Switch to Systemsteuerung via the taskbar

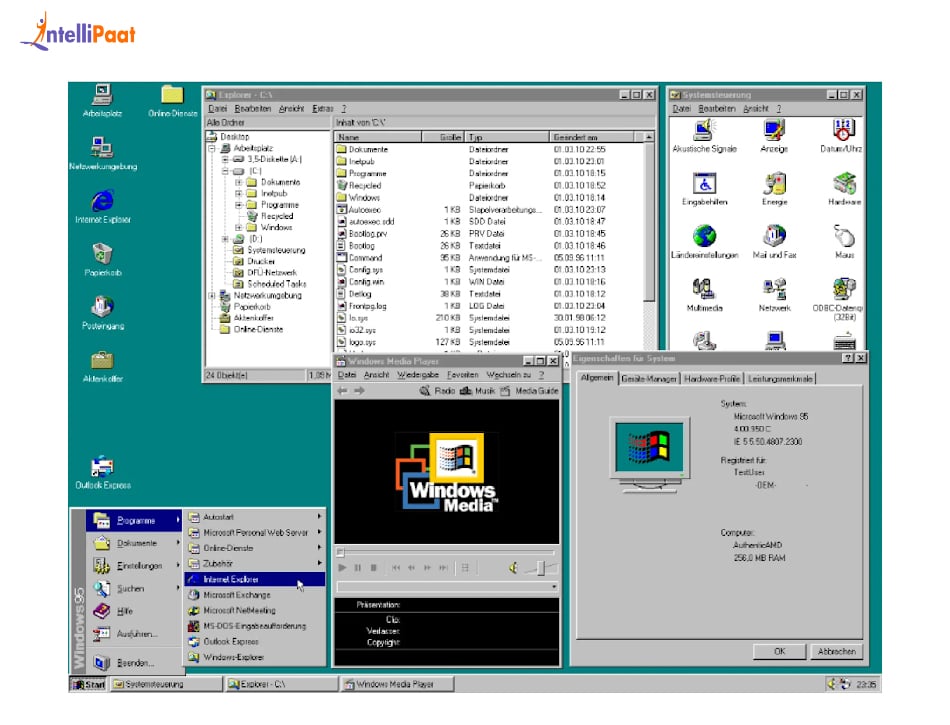[x=166, y=684]
